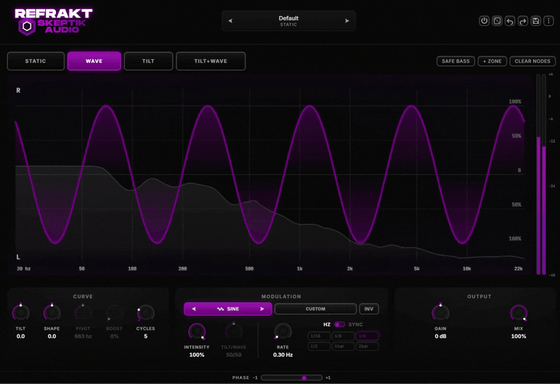Select the WAVE mode tab
The width and height of the screenshot is (560, 384).
pos(94,61)
